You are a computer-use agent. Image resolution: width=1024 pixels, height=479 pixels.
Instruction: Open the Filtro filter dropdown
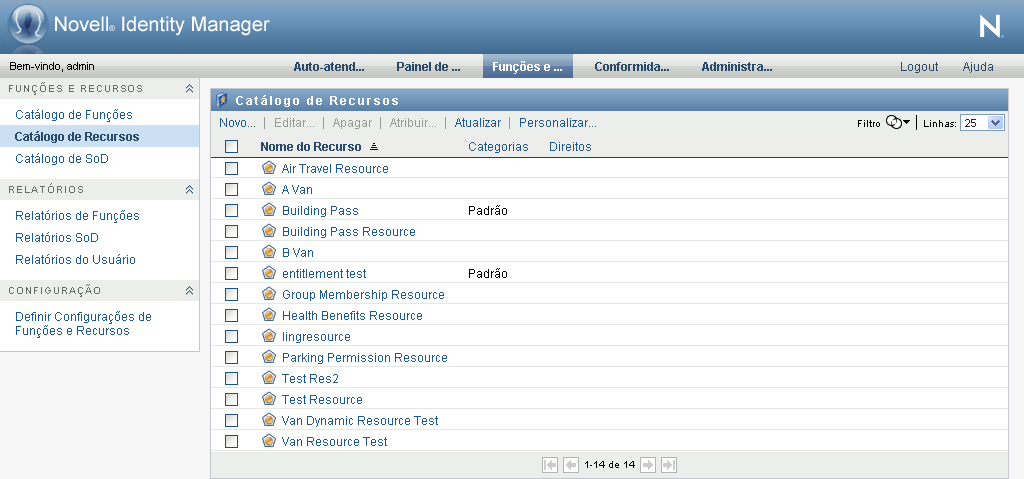click(x=898, y=122)
